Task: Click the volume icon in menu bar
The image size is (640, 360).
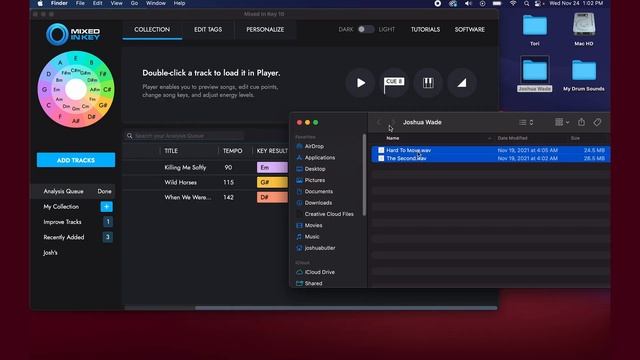Action: tap(468, 3)
